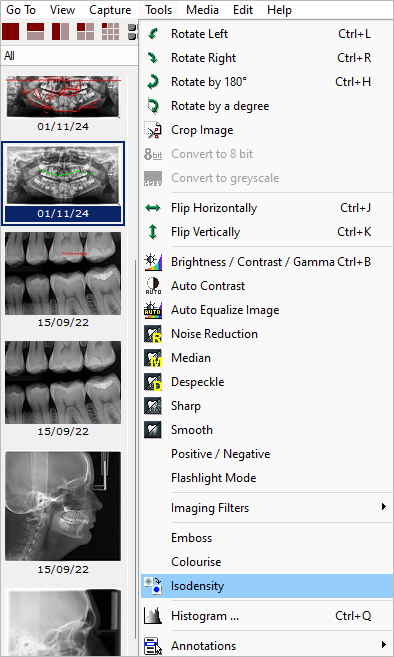Click the Despeckle filter icon
Viewport: 394px width, 657px height.
pyautogui.click(x=153, y=382)
